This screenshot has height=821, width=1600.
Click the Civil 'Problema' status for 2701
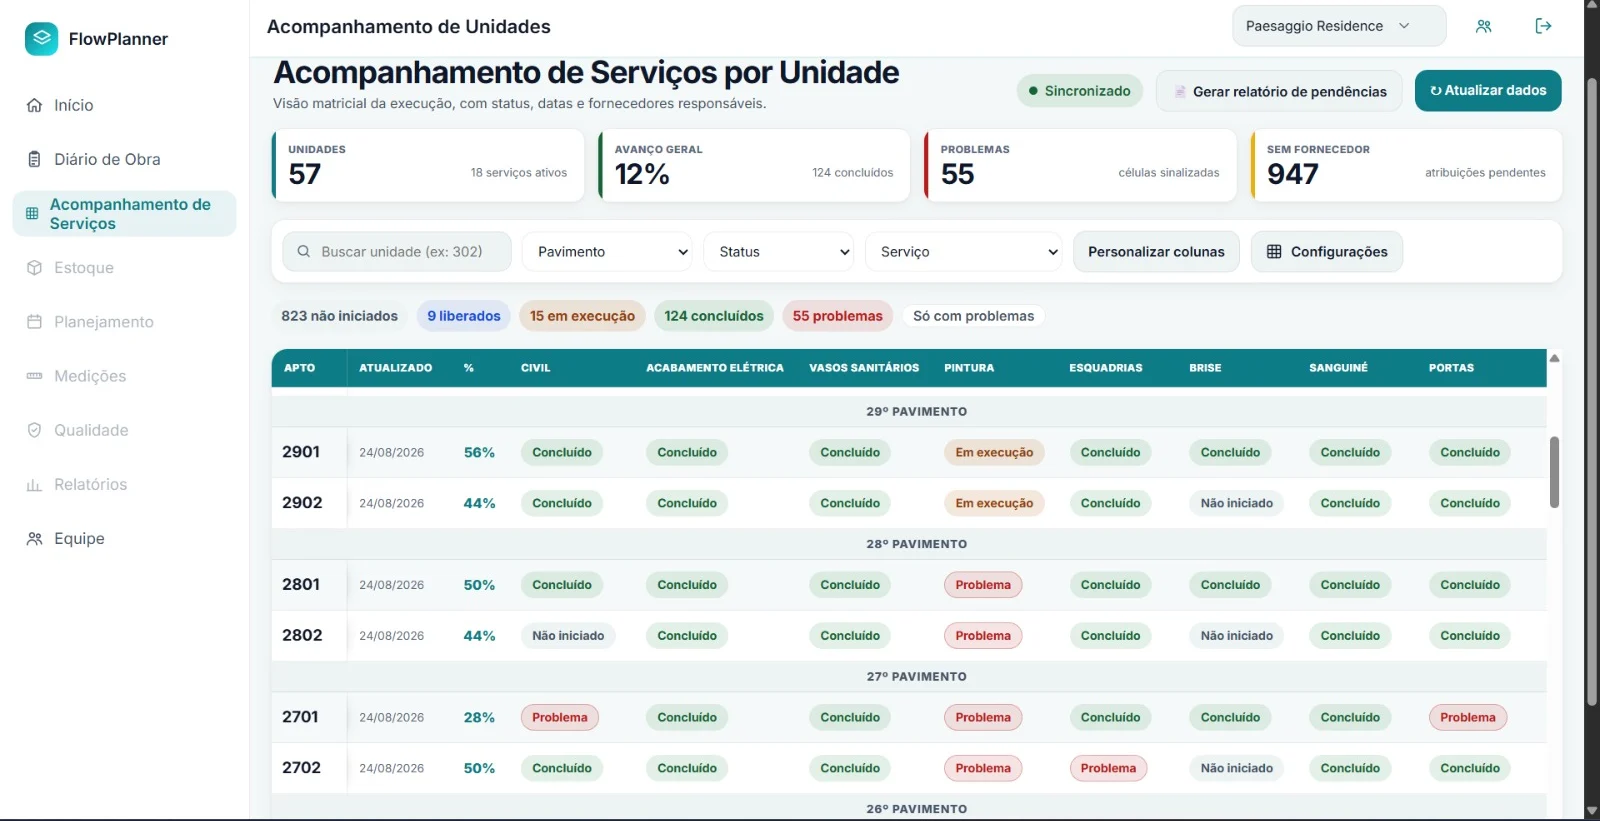[x=560, y=718]
